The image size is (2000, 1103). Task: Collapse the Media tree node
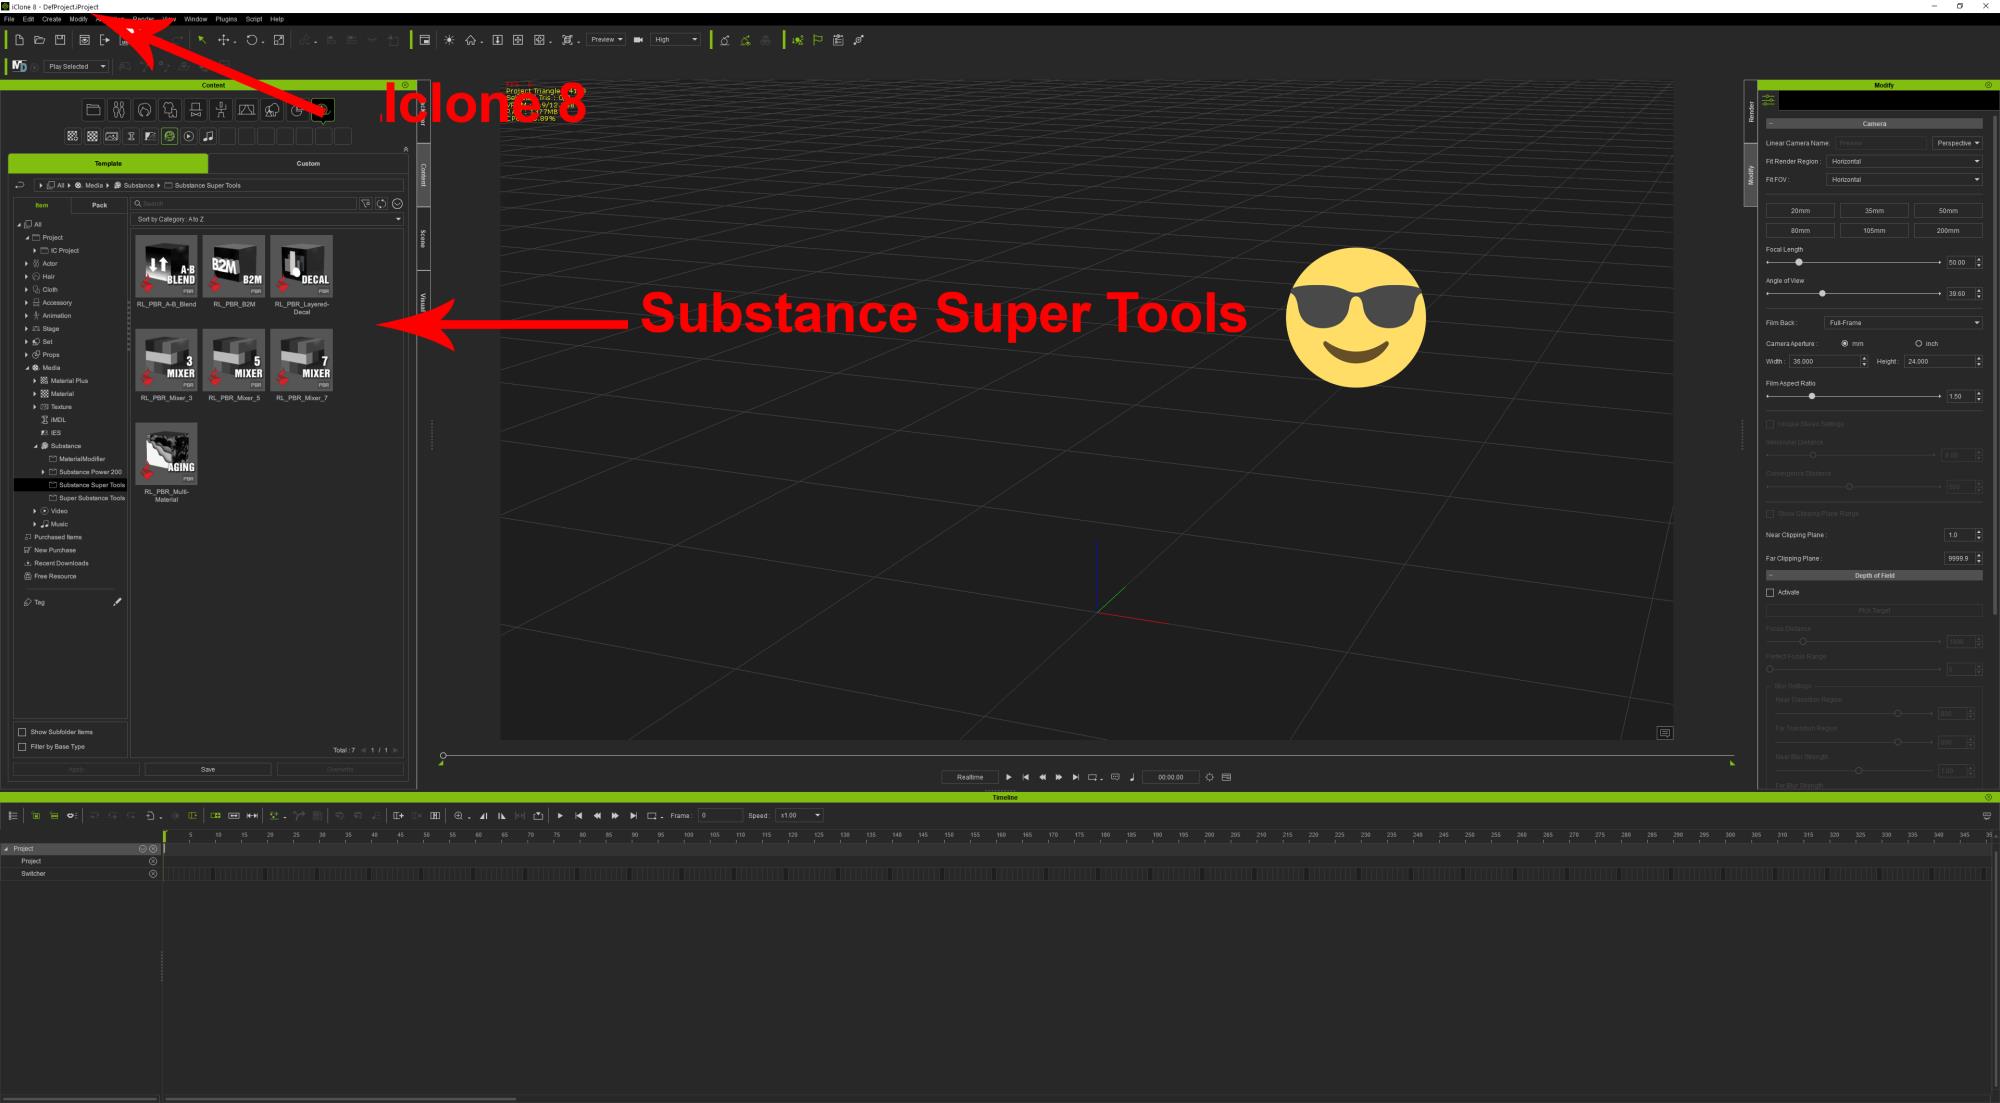tap(27, 368)
